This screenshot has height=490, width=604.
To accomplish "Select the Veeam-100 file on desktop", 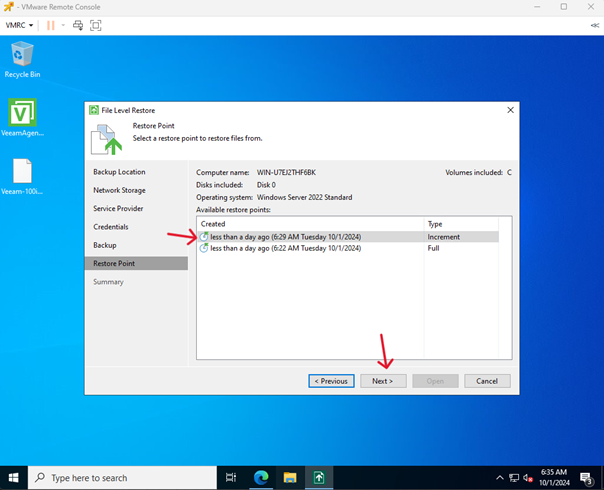I will click(21, 176).
